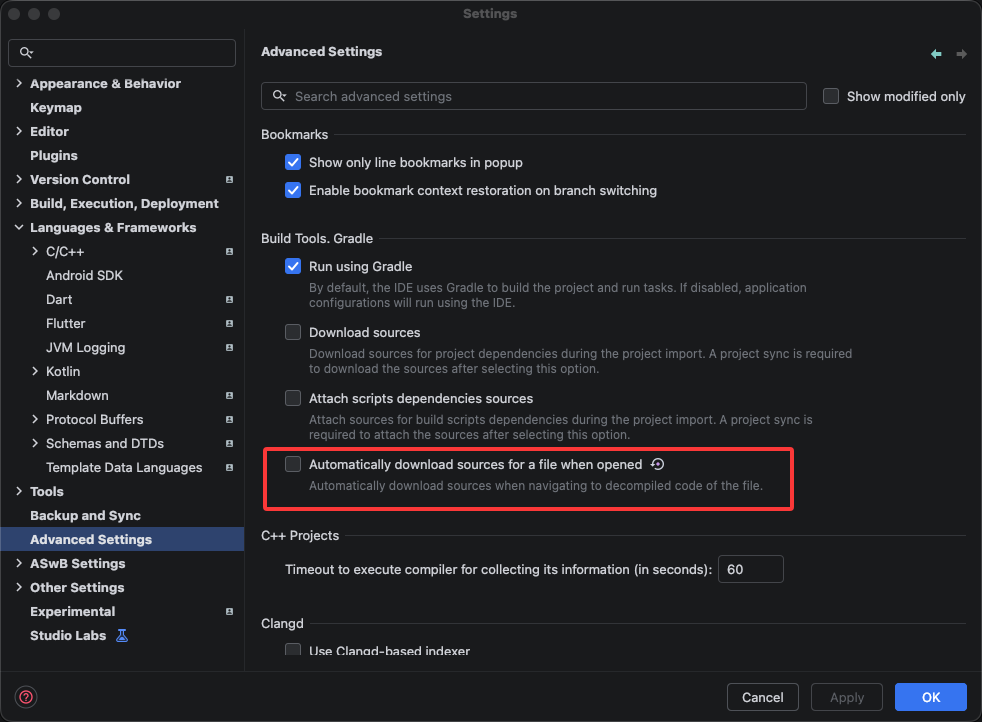Screen dimensions: 982x722
Task: Click the project-level icon beside Dart
Action: click(x=229, y=300)
